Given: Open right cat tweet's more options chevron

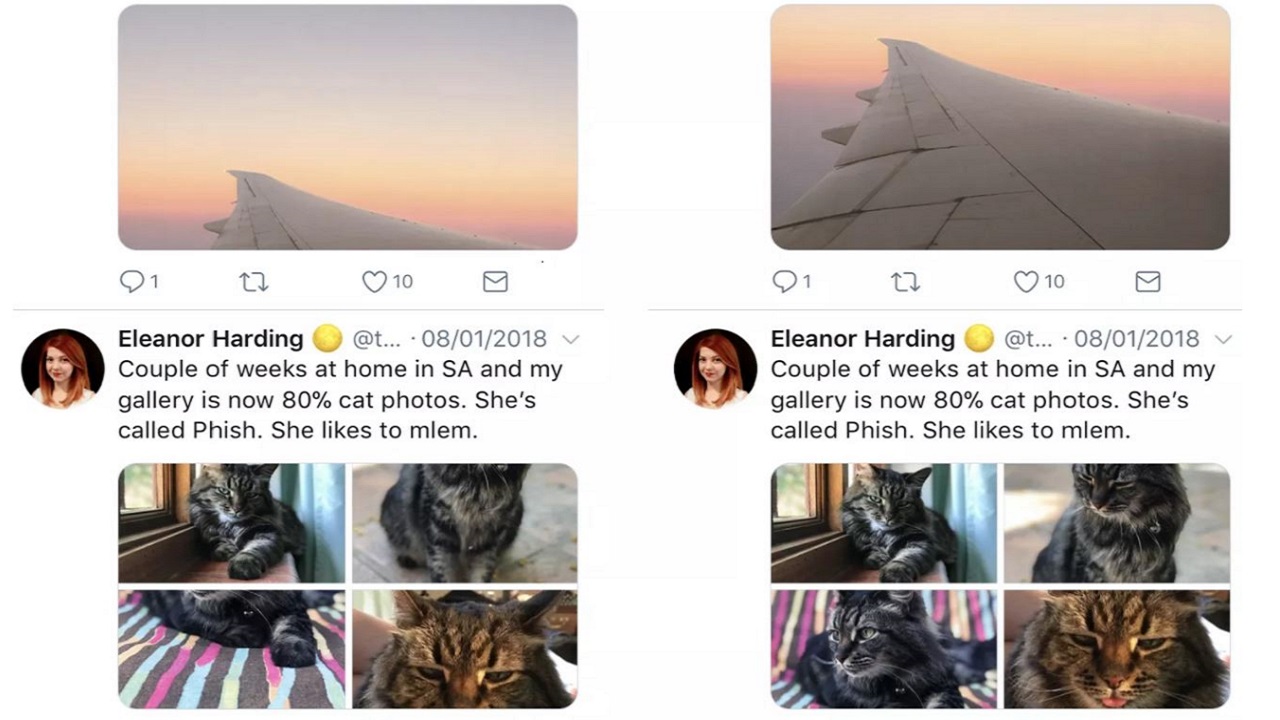Looking at the screenshot, I should 1222,339.
